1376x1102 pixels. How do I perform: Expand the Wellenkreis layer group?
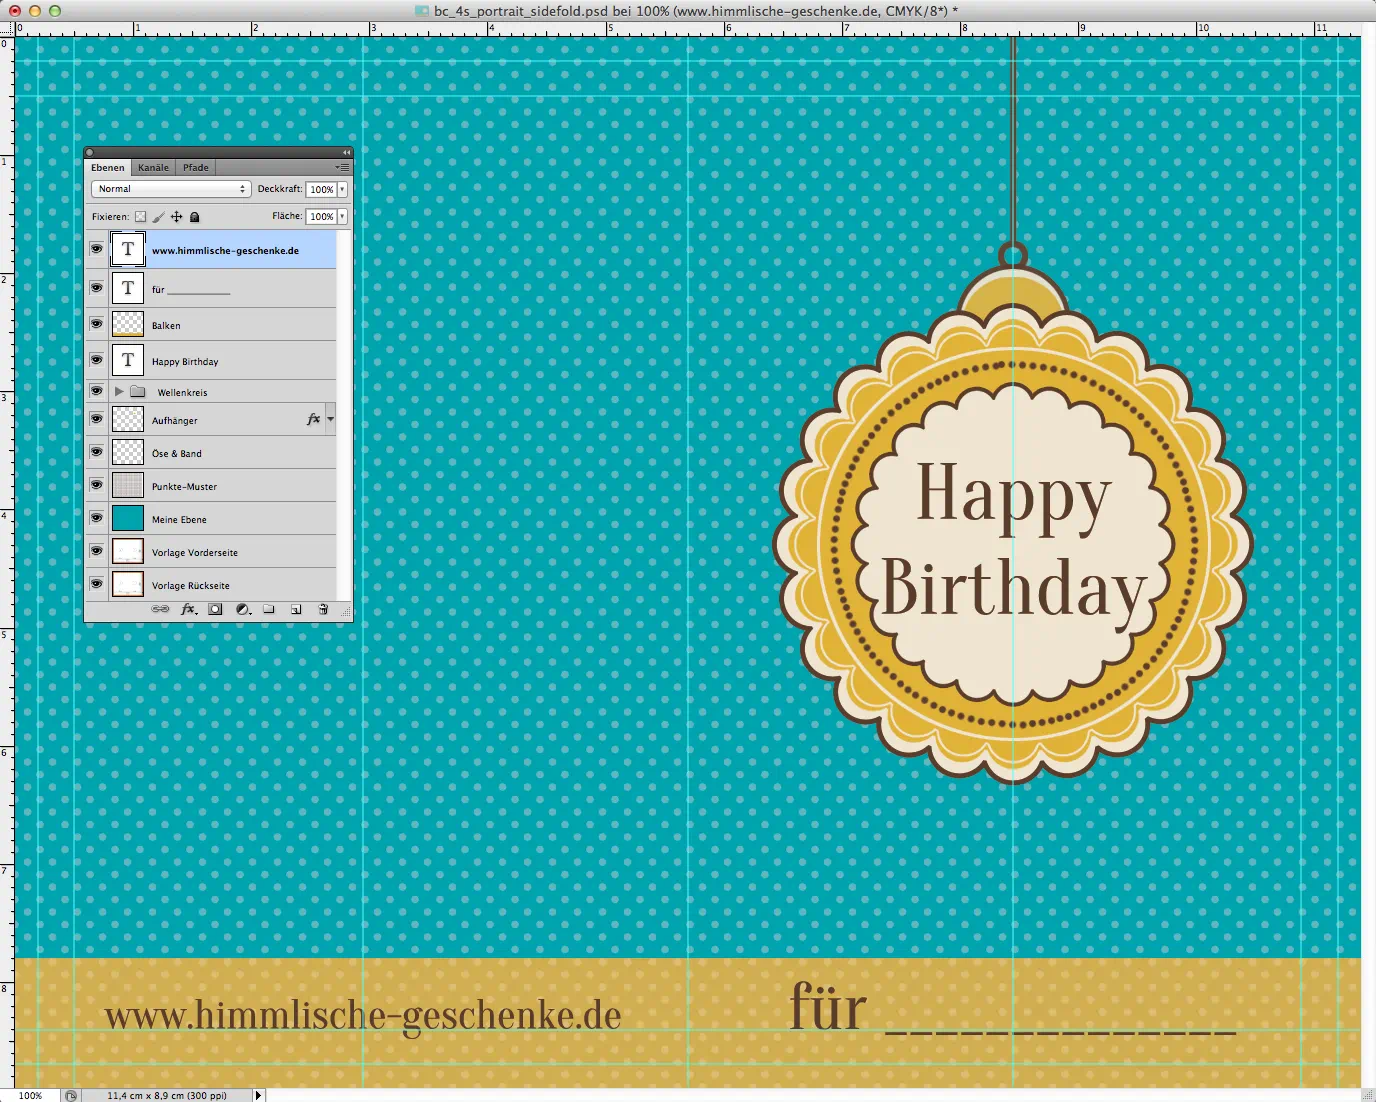point(119,392)
